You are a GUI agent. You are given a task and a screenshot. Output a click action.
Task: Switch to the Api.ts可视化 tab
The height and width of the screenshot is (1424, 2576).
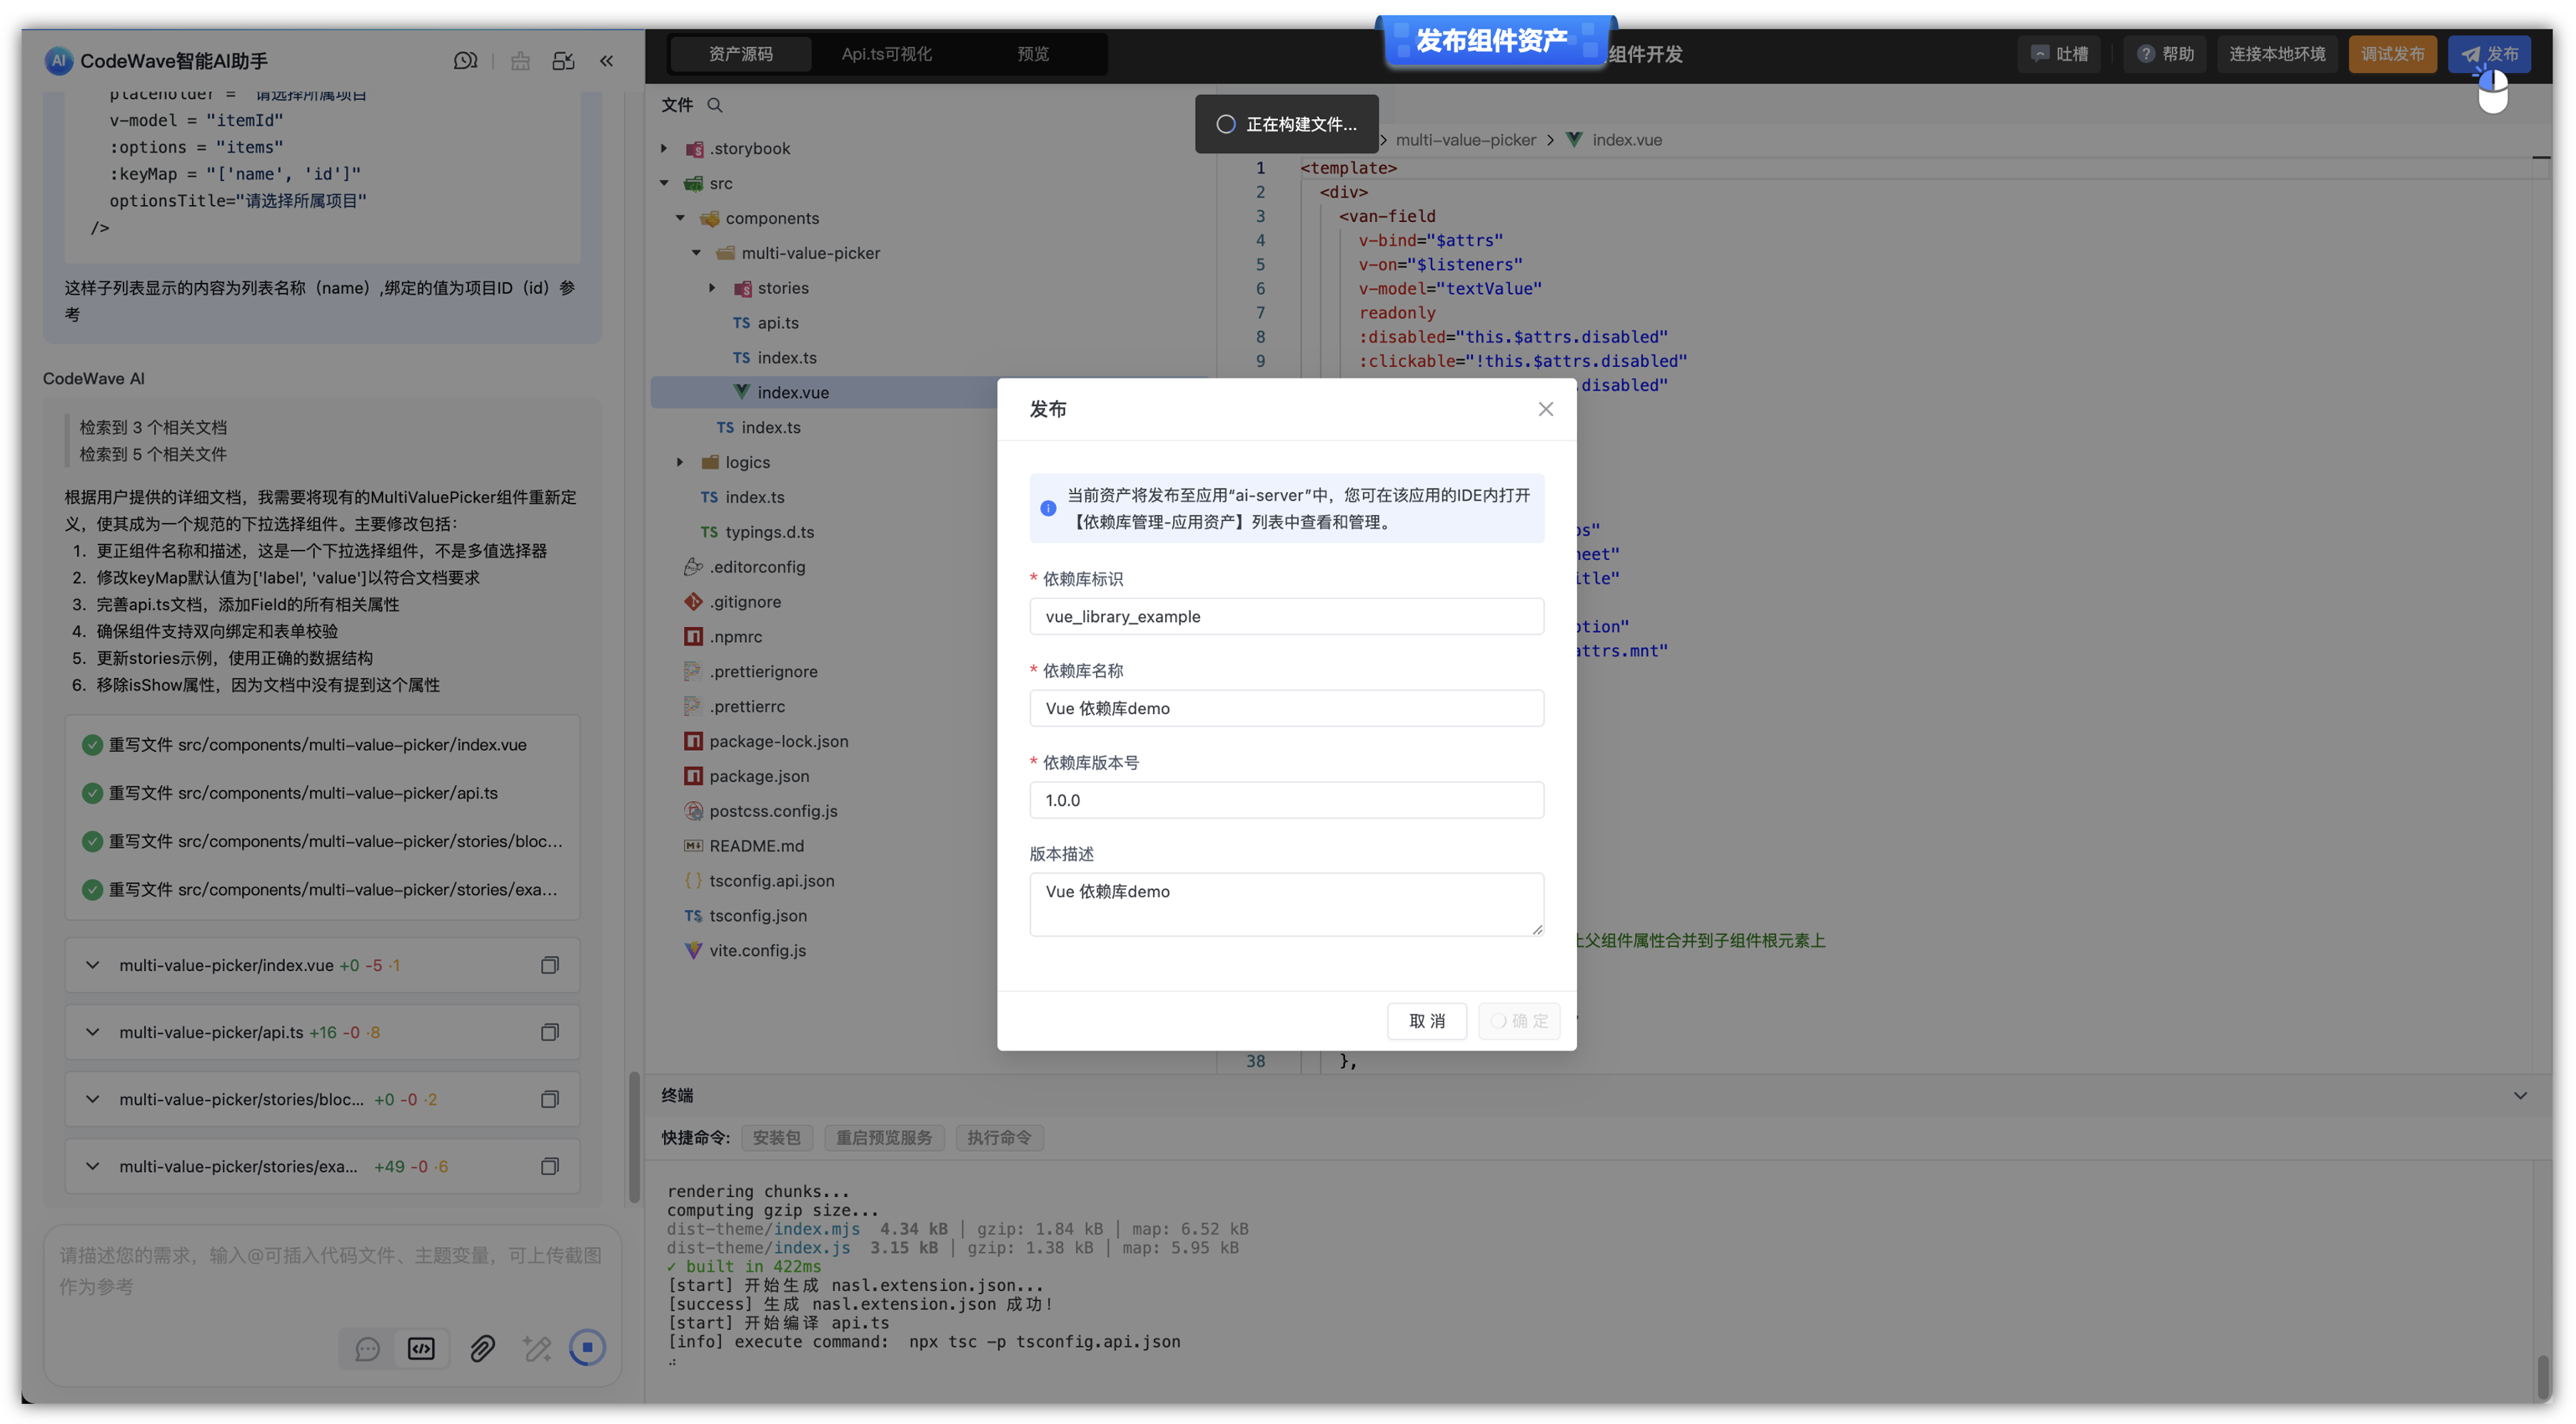[885, 54]
